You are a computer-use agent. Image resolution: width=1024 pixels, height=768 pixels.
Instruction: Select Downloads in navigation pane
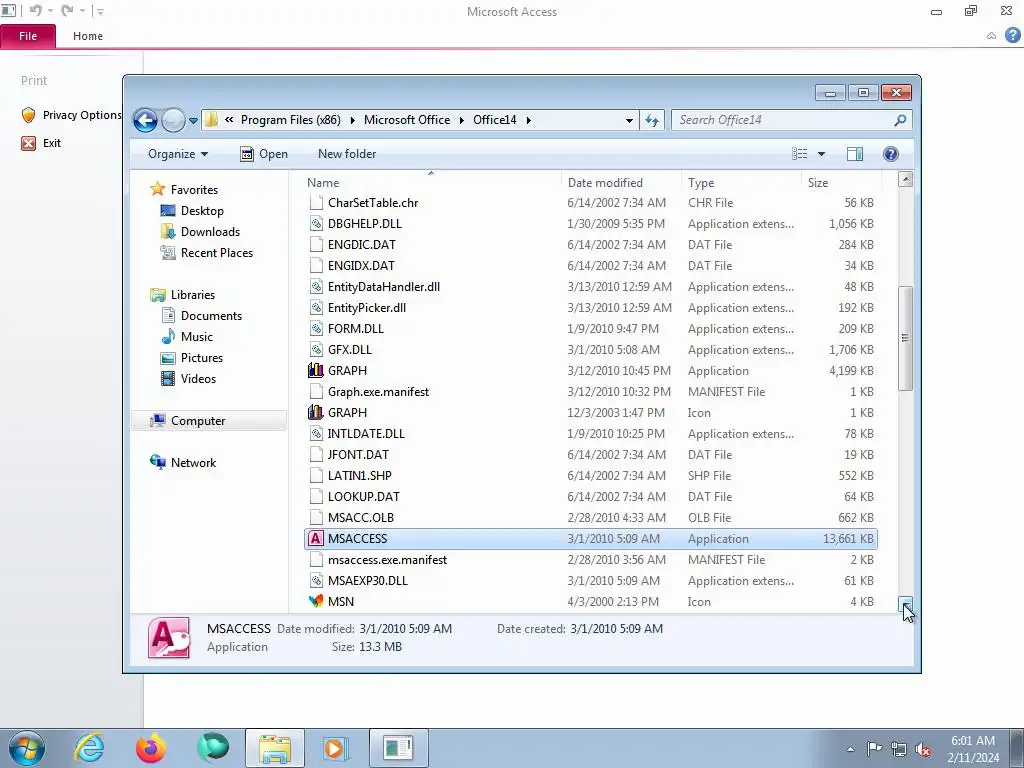tap(200, 232)
